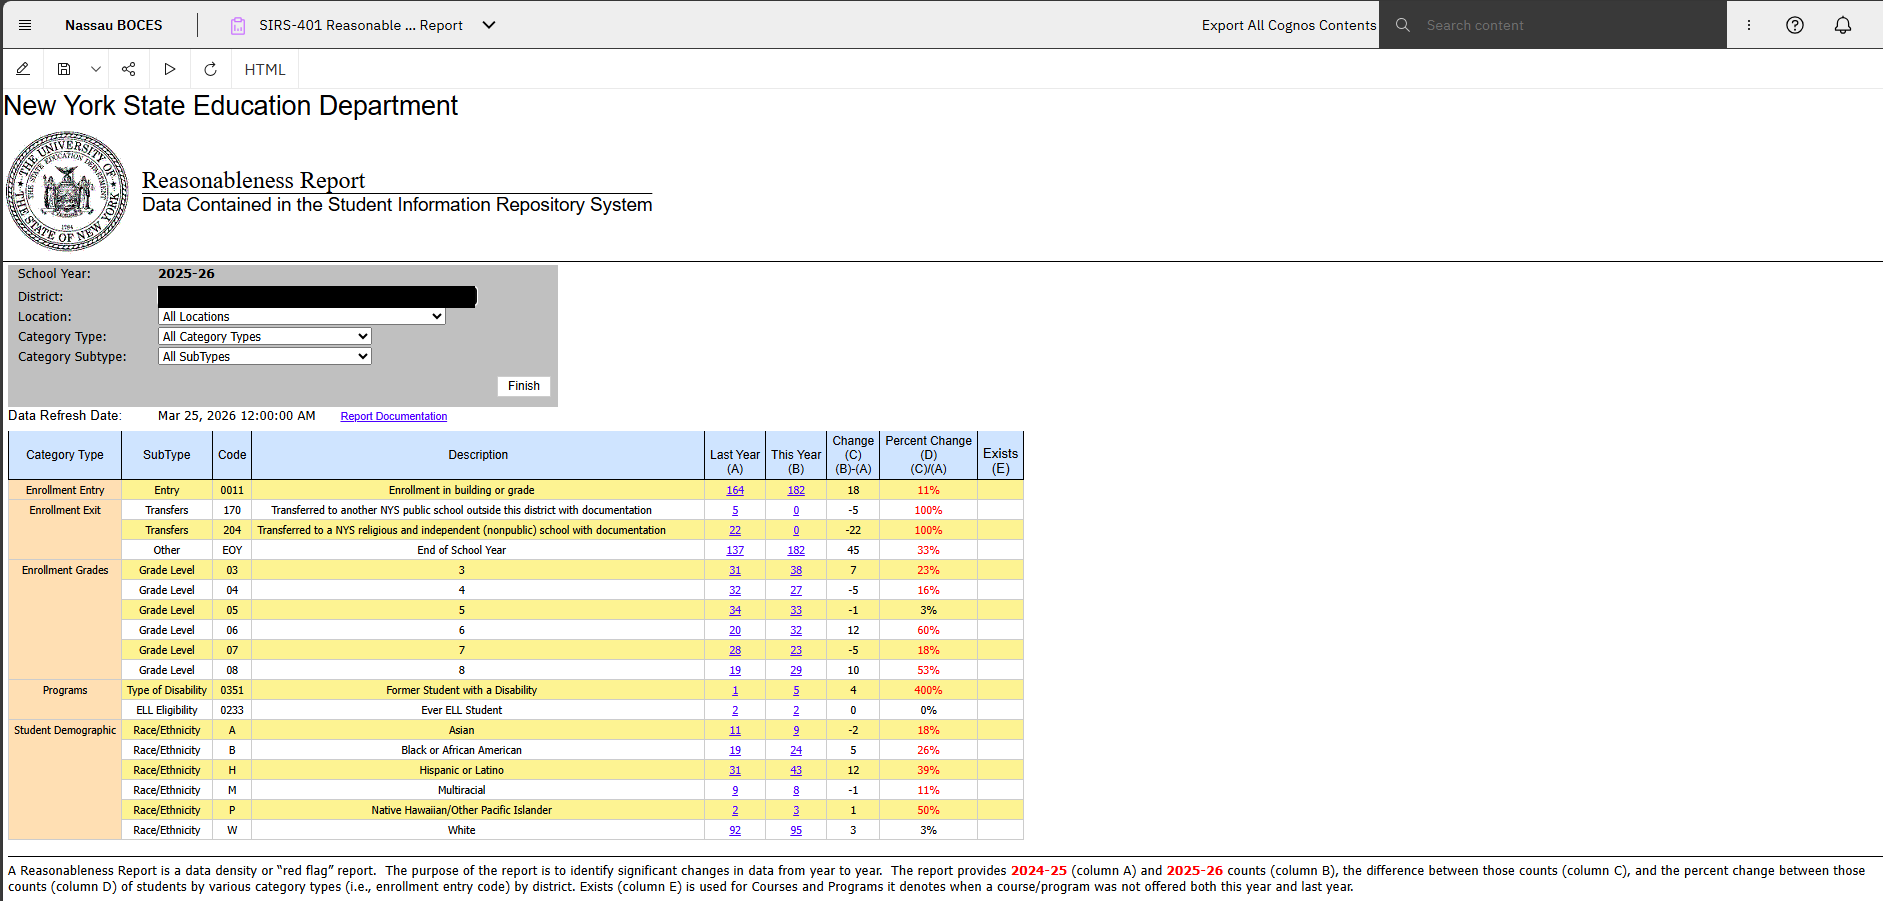
Task: Click This Year value 38 for grade 03
Action: pos(796,570)
